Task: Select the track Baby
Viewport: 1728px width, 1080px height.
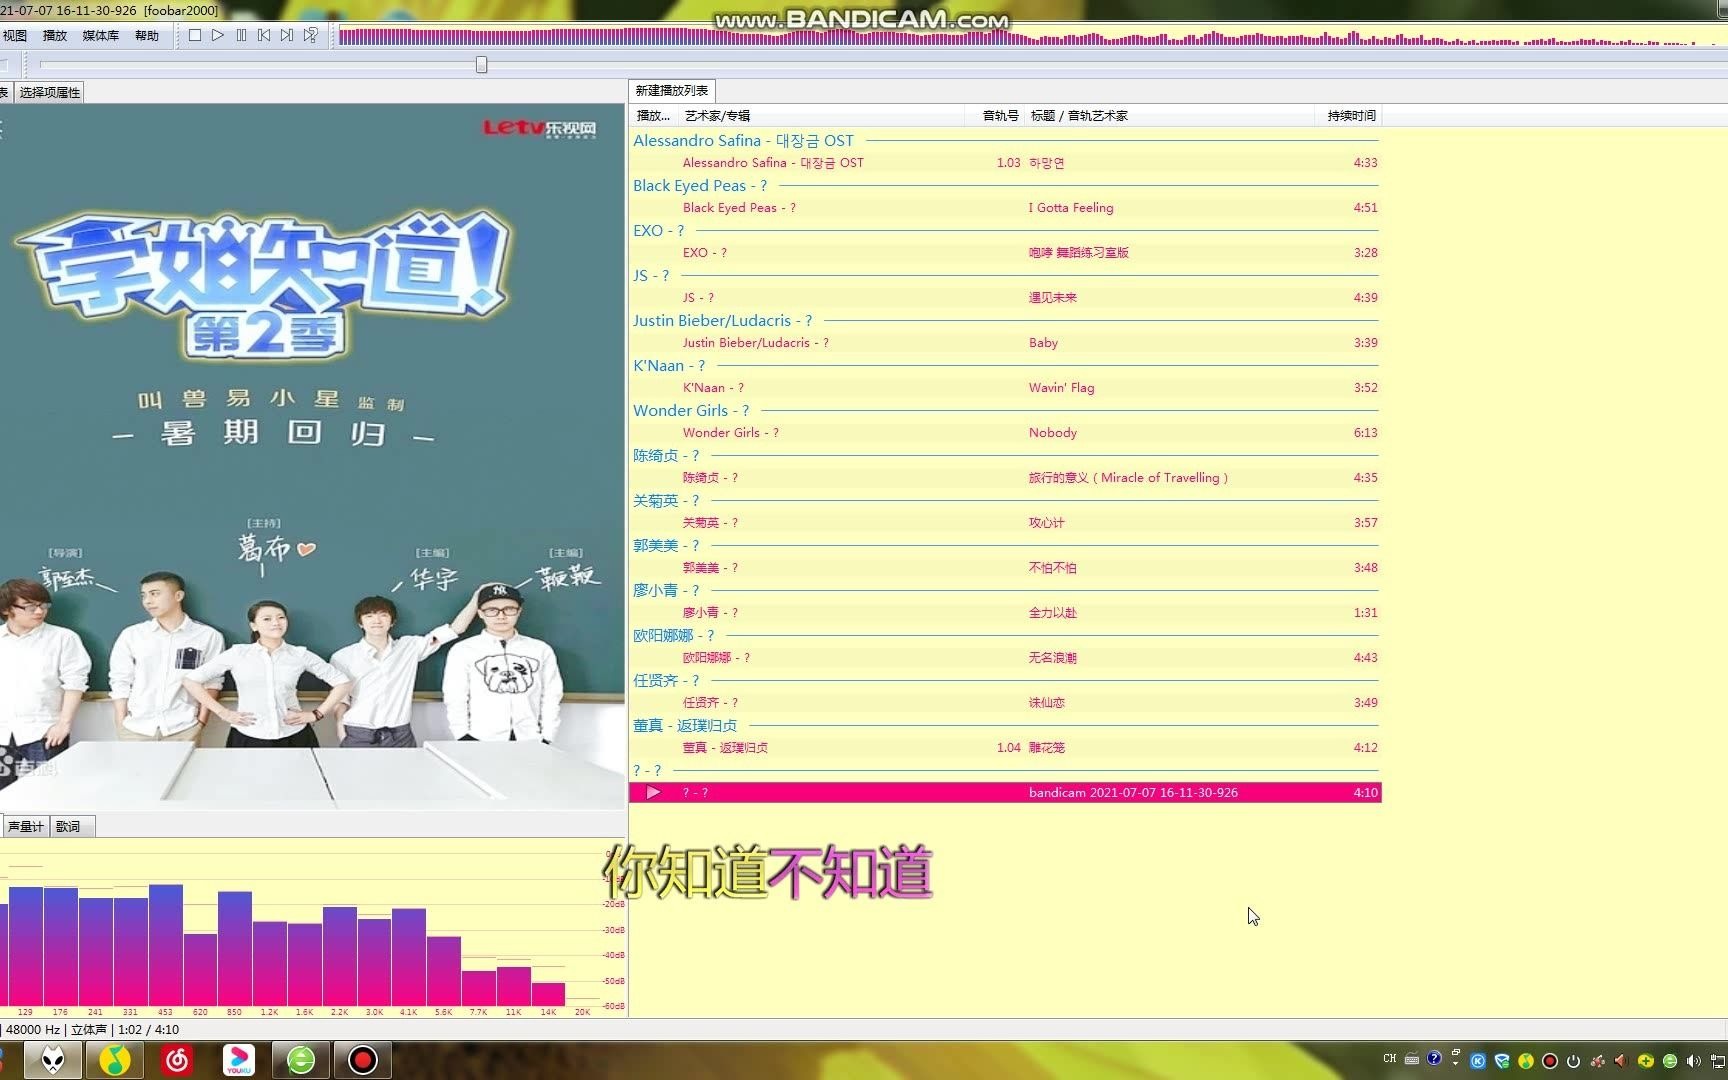Action: click(x=1005, y=343)
